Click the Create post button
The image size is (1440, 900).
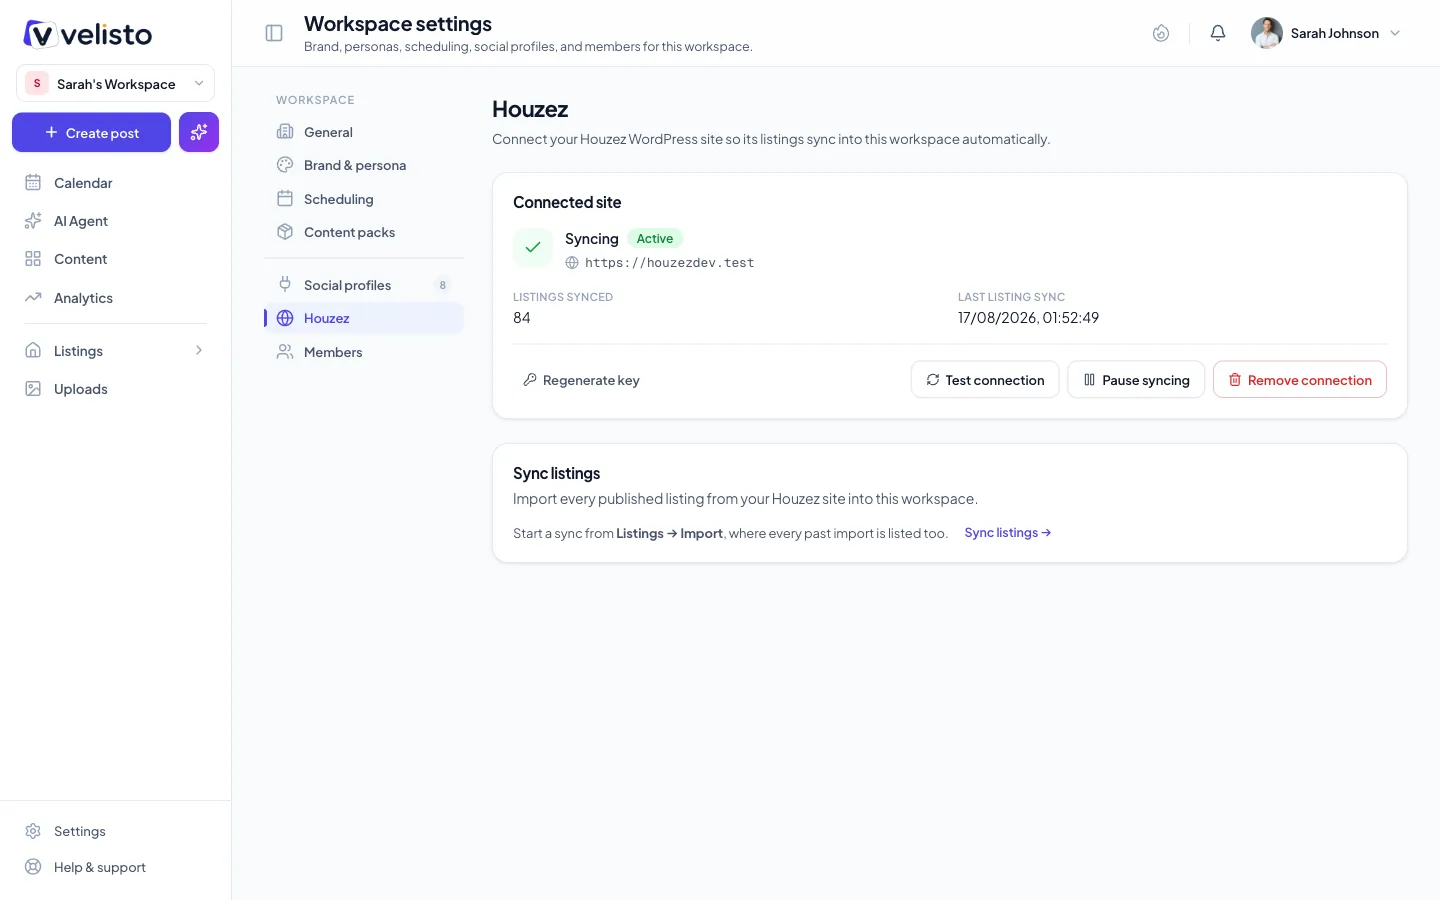pyautogui.click(x=91, y=132)
